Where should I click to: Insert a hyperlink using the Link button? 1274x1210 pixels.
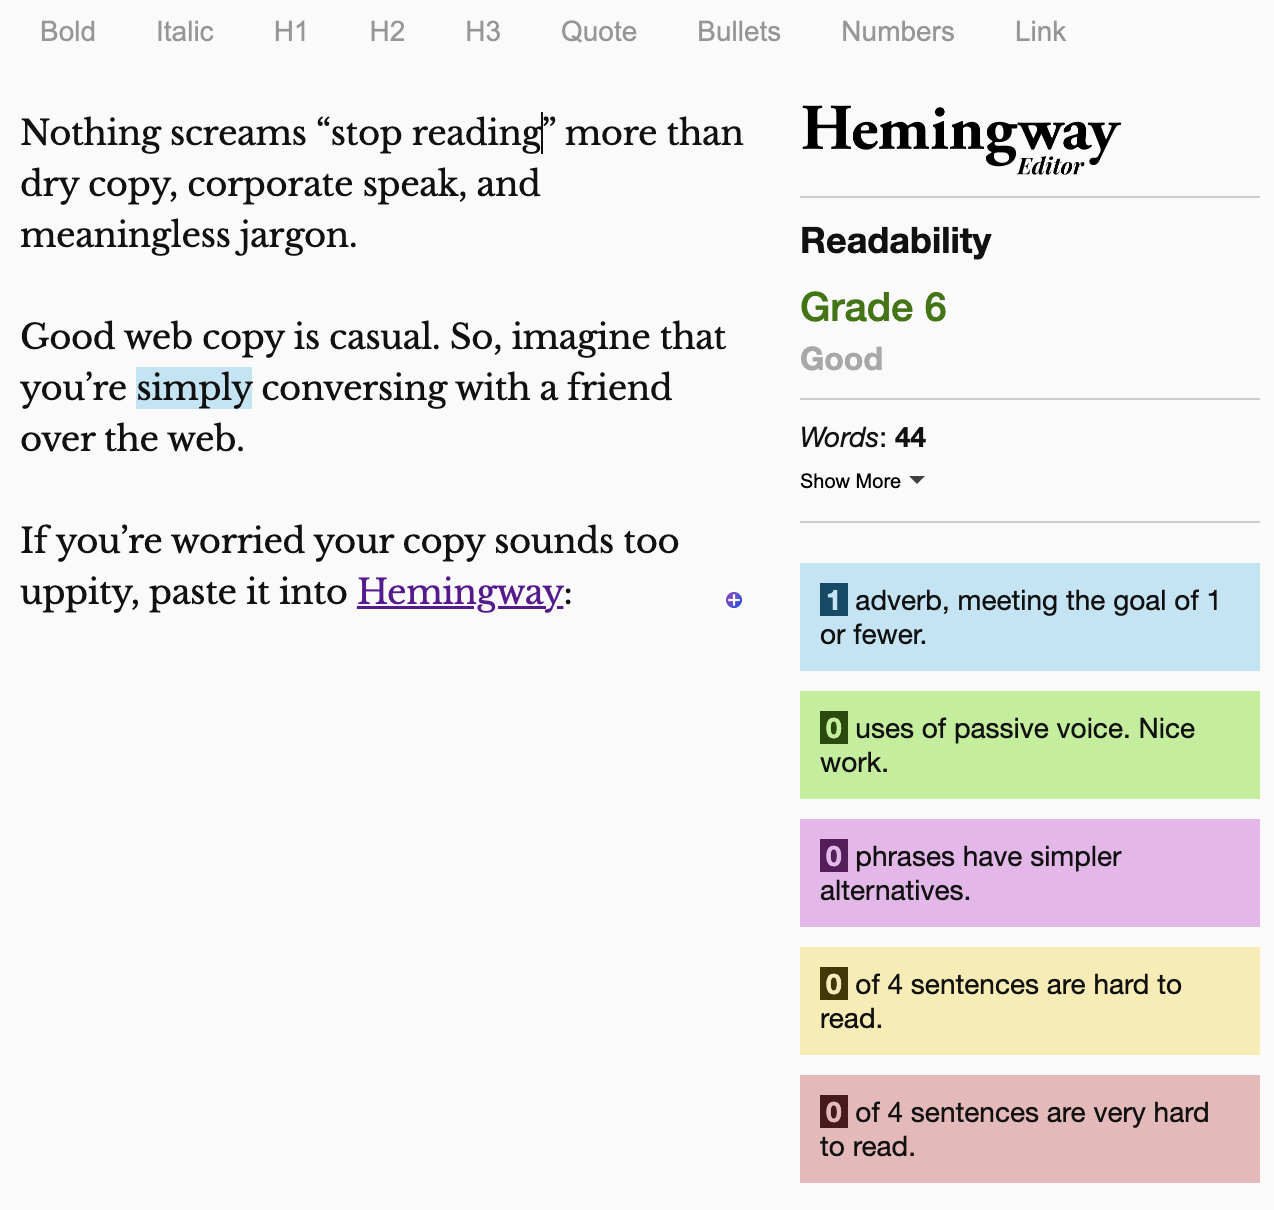(x=1040, y=31)
